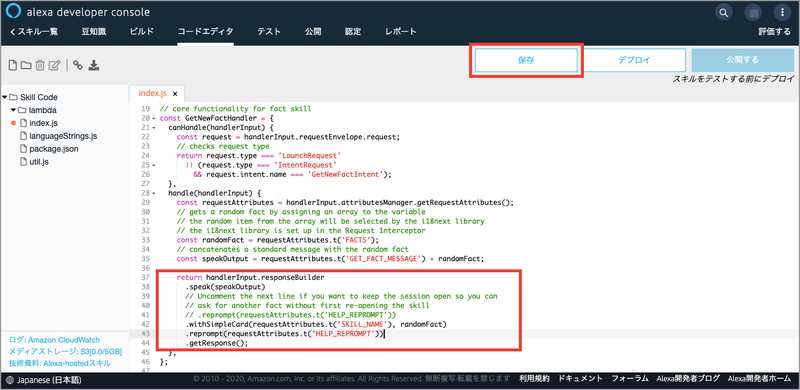
Task: Fold code at line 28
Action: click(x=154, y=193)
